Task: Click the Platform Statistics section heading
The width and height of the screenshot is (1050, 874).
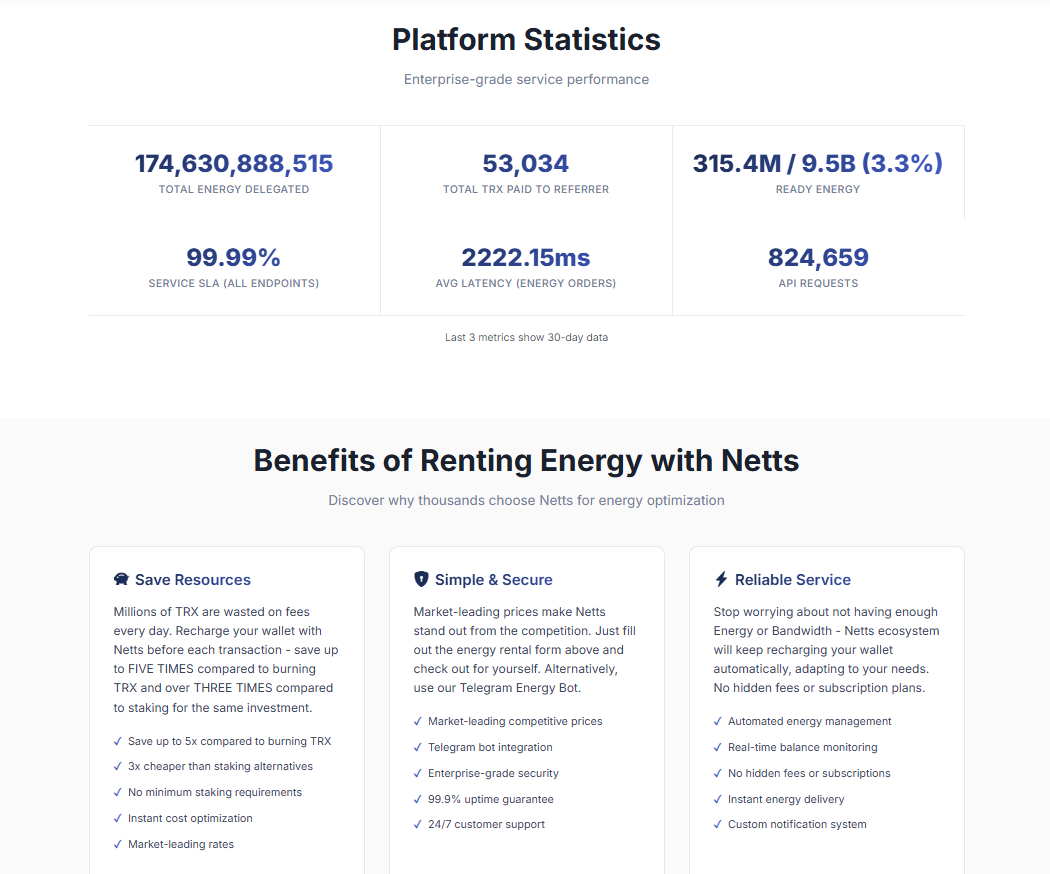Action: point(526,40)
